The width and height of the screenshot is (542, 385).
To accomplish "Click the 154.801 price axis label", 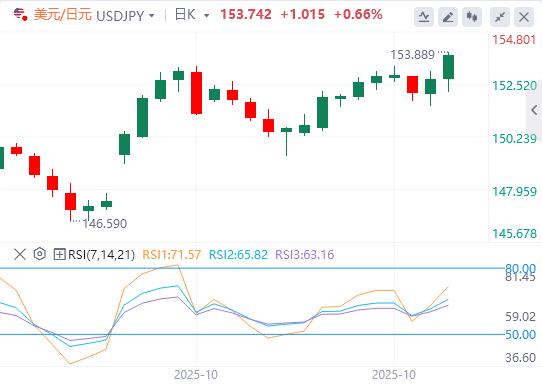I will click(514, 40).
